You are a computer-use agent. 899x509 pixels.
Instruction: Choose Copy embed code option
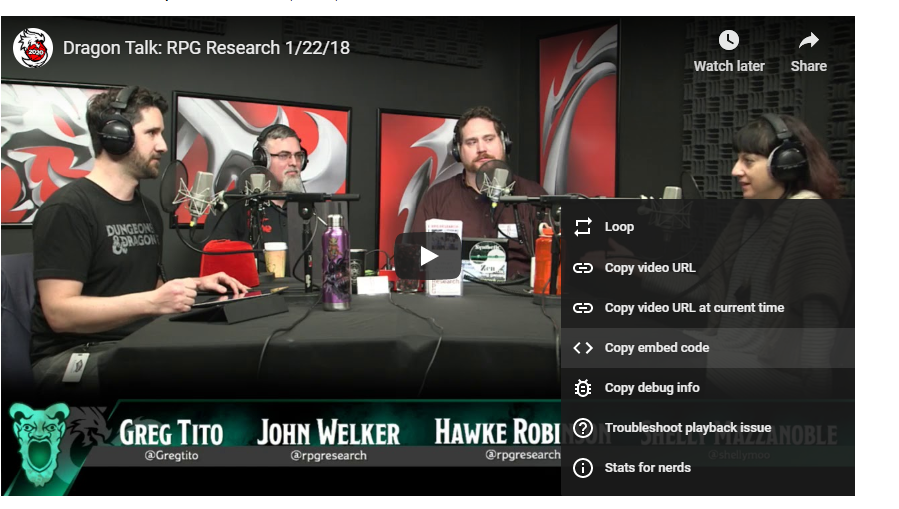[x=708, y=348]
